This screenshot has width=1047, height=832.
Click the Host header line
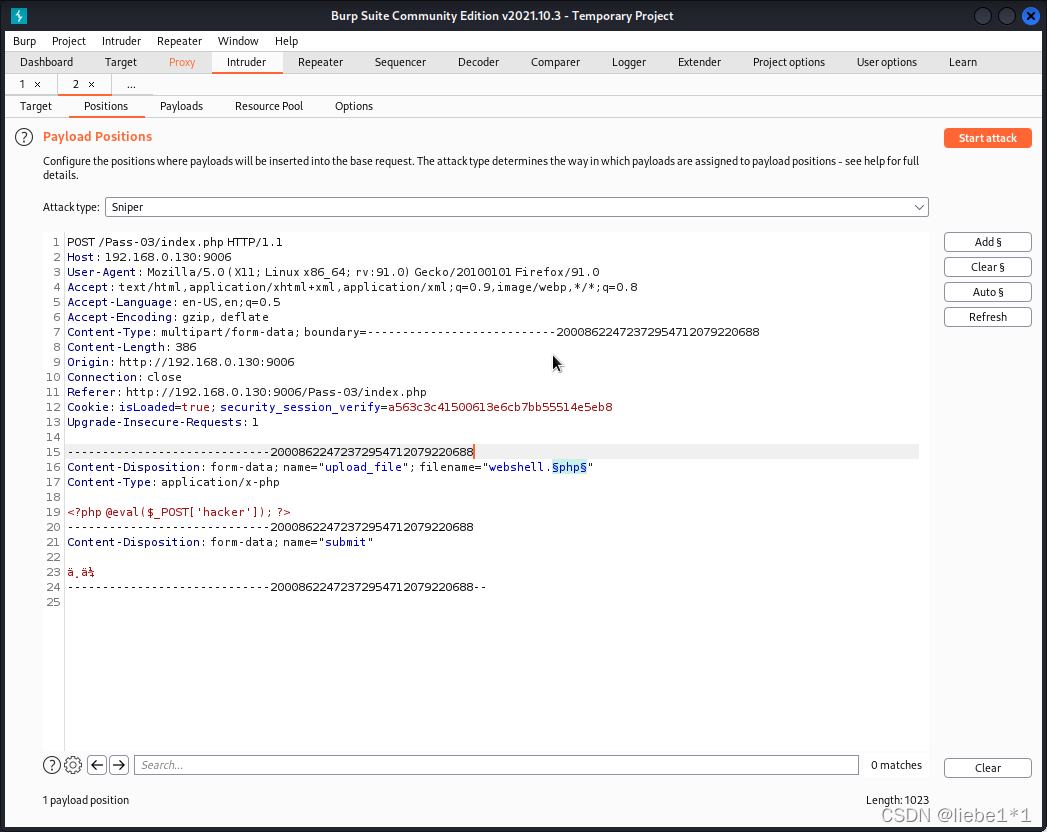[150, 257]
